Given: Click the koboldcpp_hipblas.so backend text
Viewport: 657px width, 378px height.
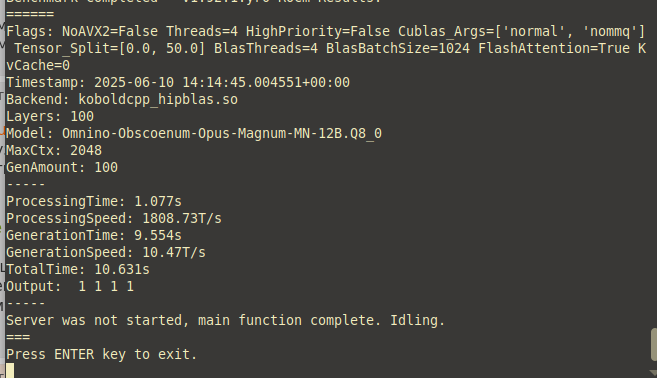Looking at the screenshot, I should 158,100.
